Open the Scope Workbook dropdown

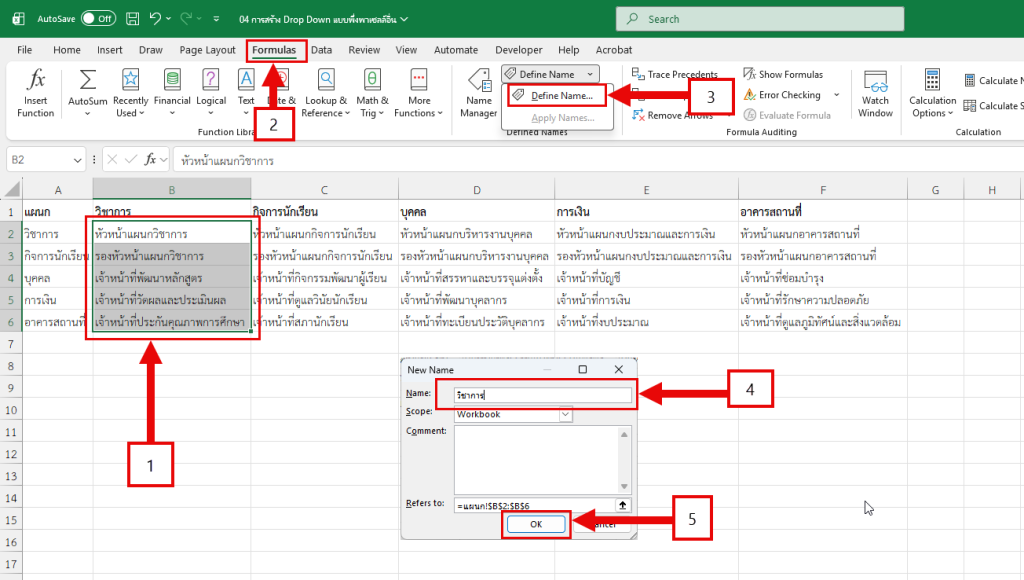coord(566,414)
